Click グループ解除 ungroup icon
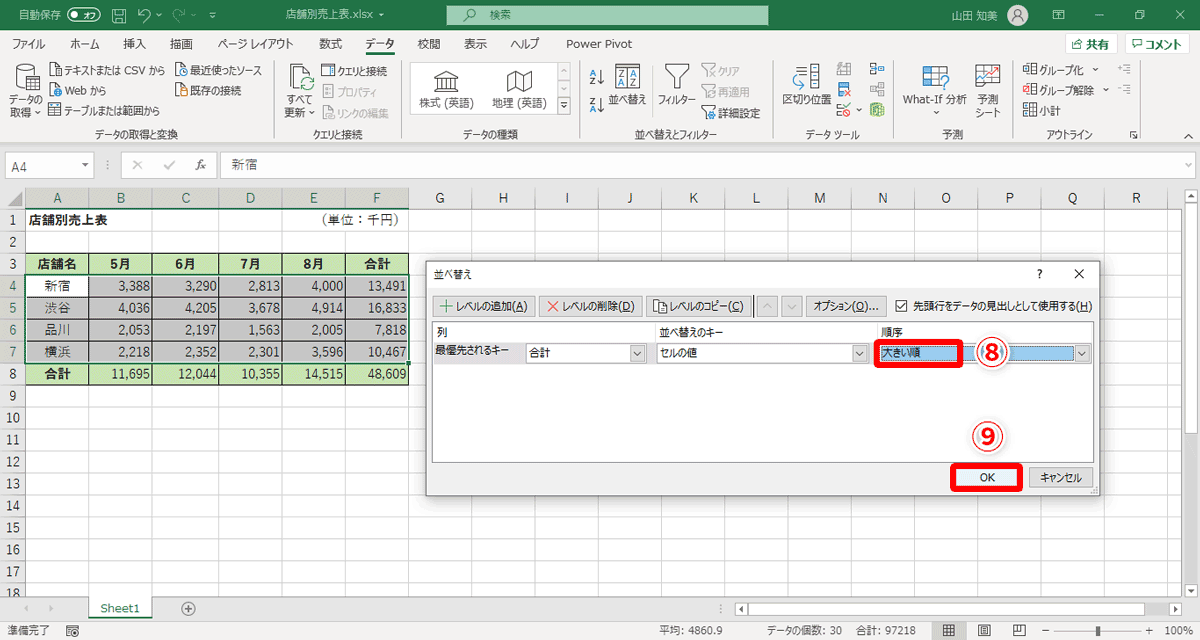 (x=1030, y=90)
